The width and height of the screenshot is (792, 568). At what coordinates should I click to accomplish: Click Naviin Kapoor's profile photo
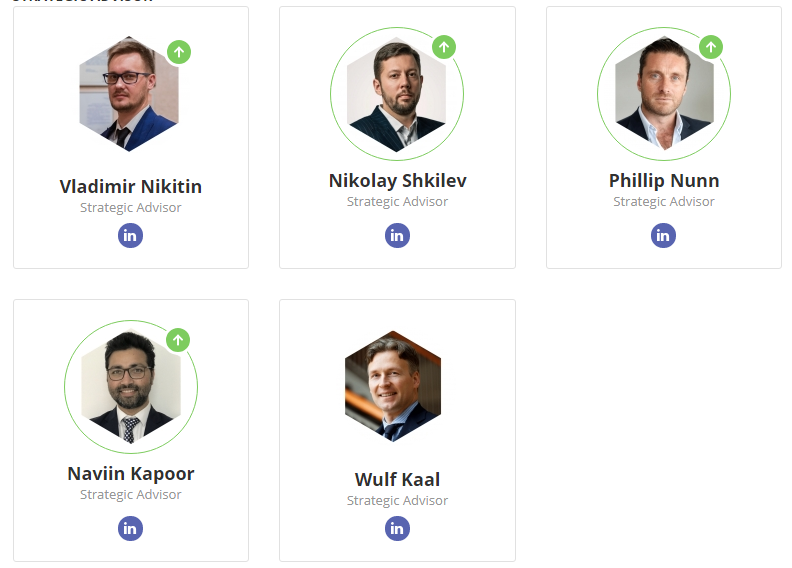(130, 387)
